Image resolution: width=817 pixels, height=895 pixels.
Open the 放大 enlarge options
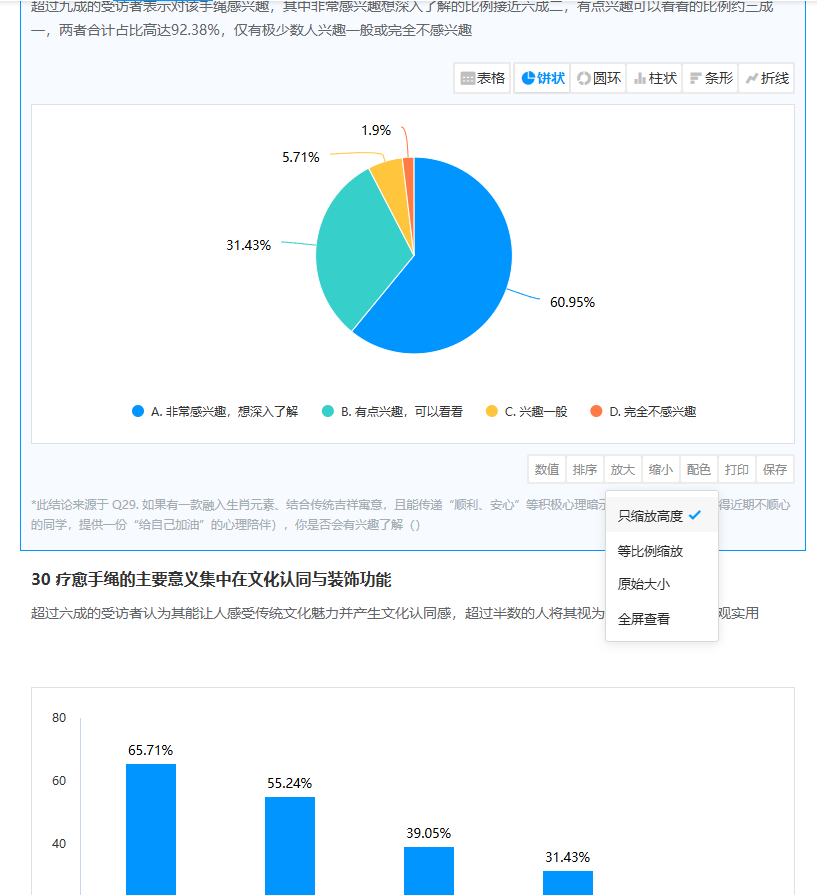623,469
